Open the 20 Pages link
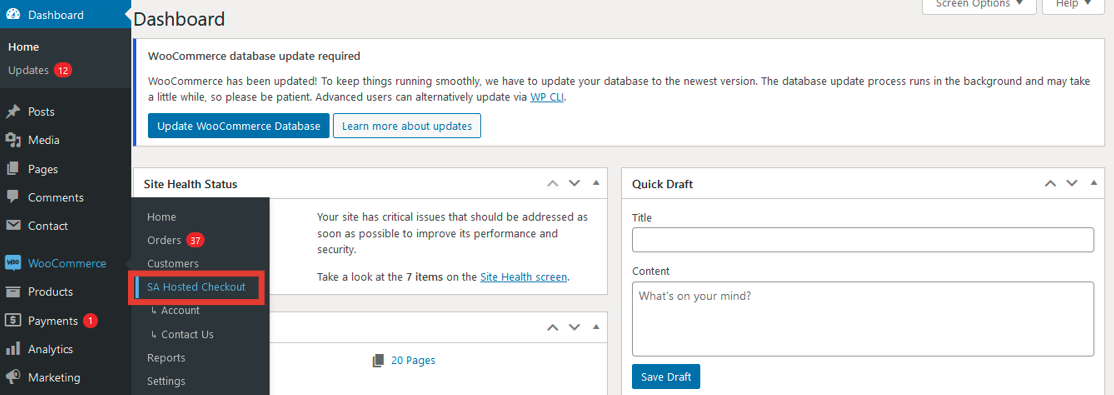 point(413,360)
